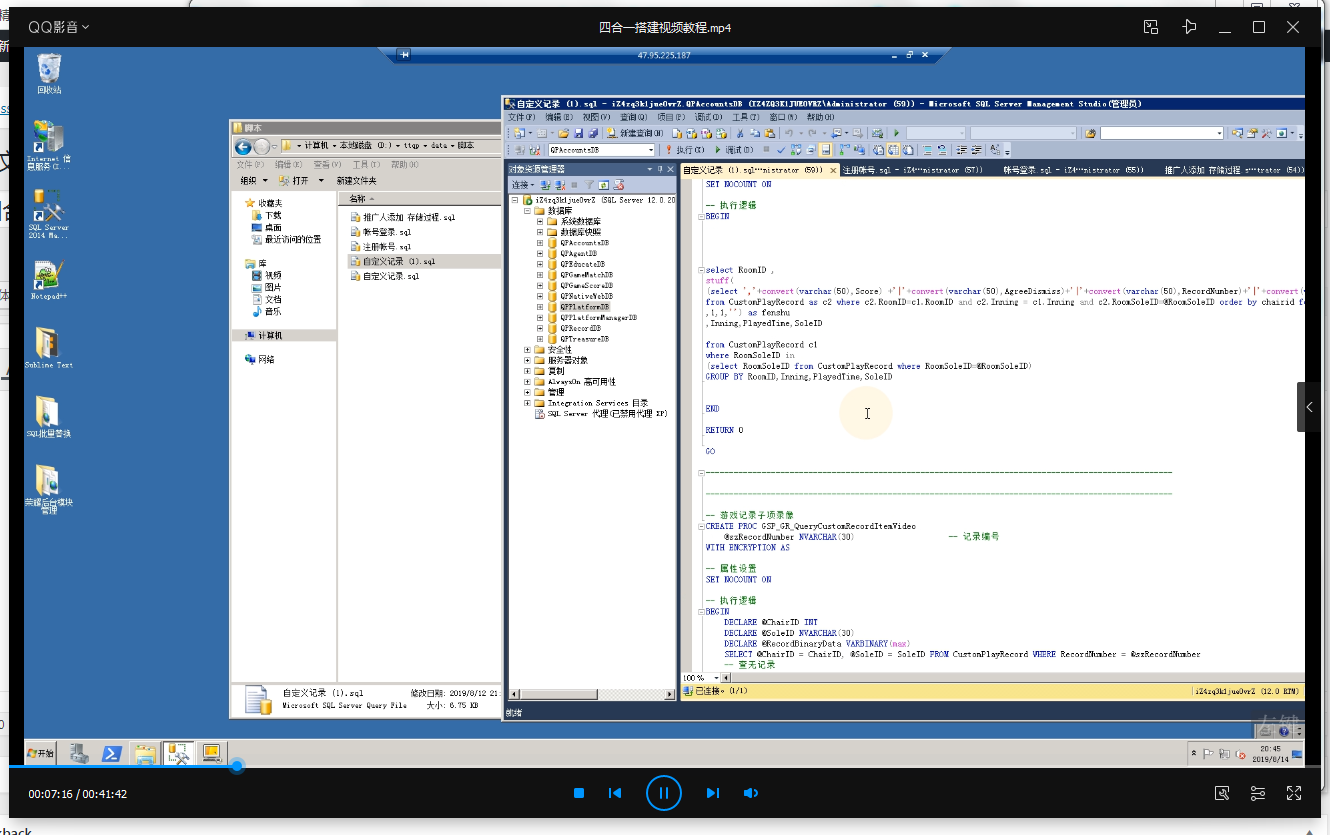Click the video progress slider handle
1330x835 pixels.
[x=236, y=767]
